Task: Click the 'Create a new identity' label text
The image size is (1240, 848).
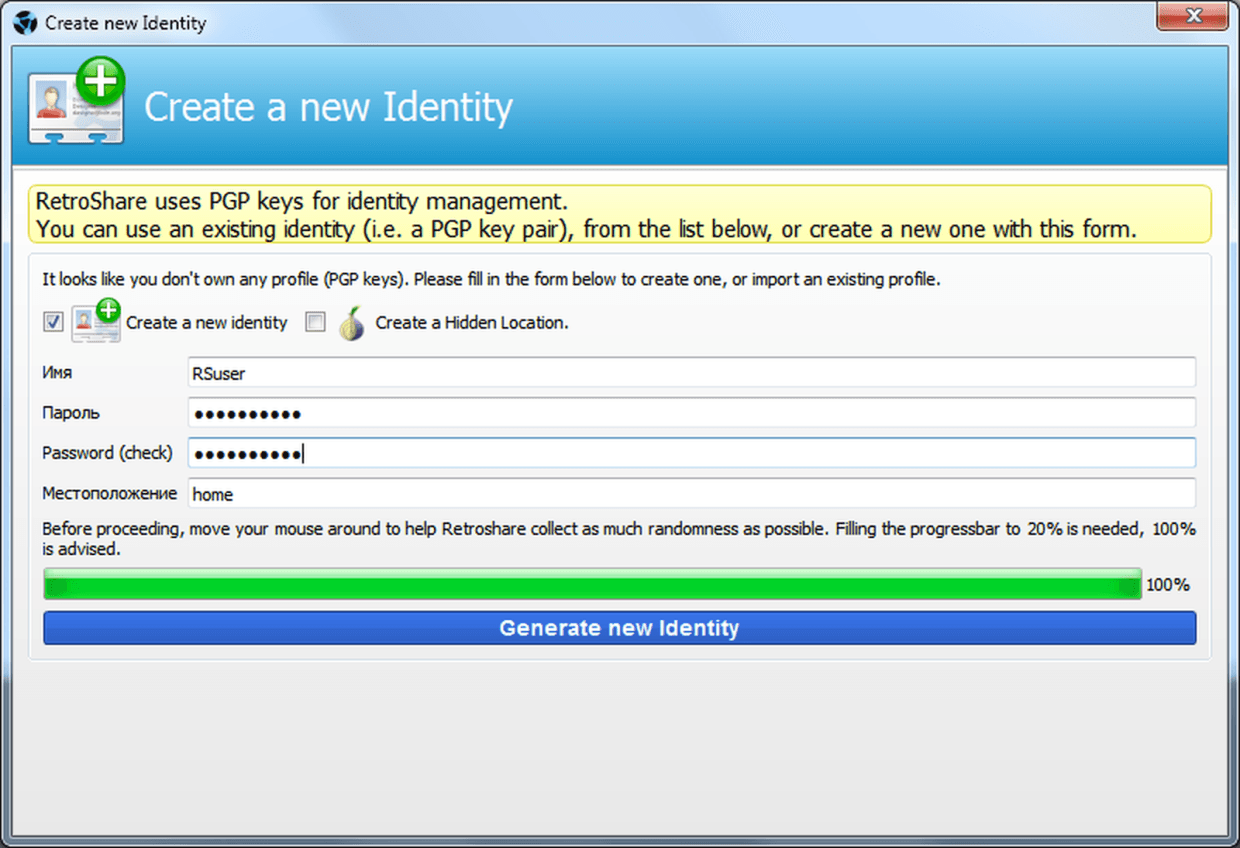Action: click(206, 323)
